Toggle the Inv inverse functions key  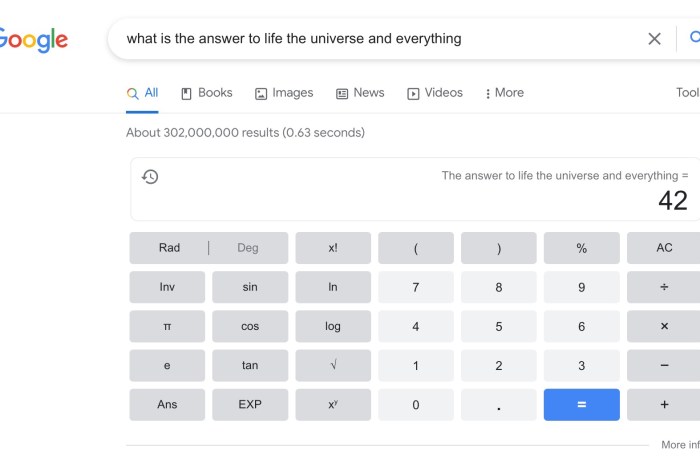(x=167, y=287)
